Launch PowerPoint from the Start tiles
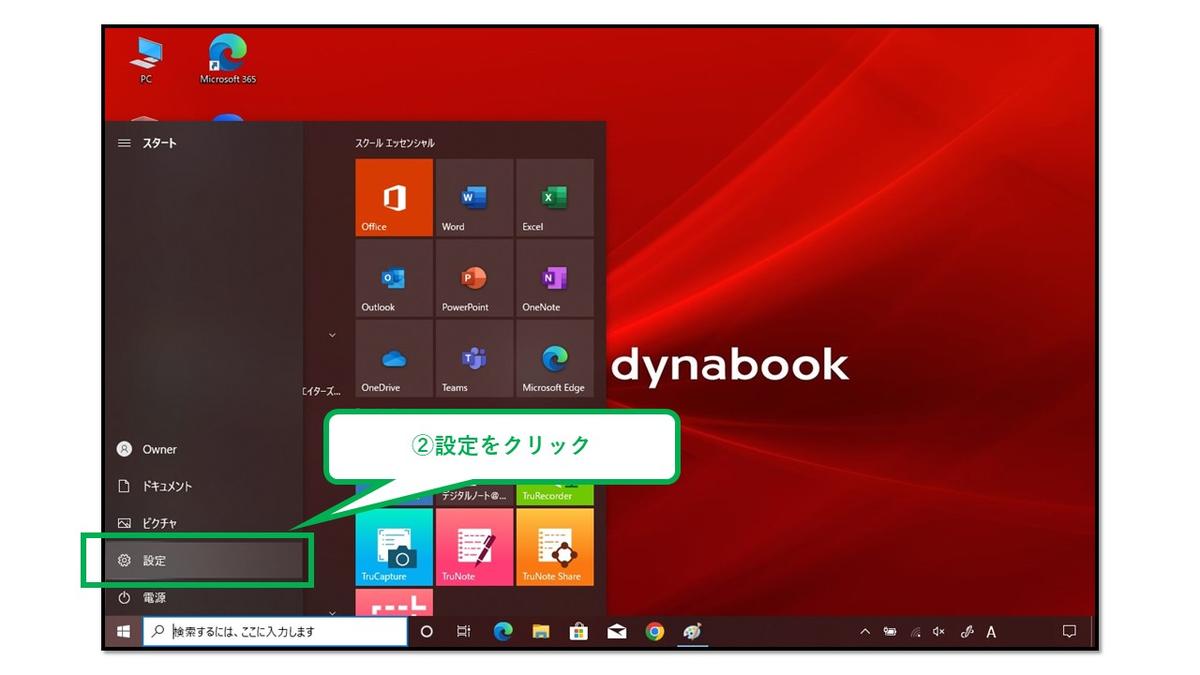 coord(474,278)
